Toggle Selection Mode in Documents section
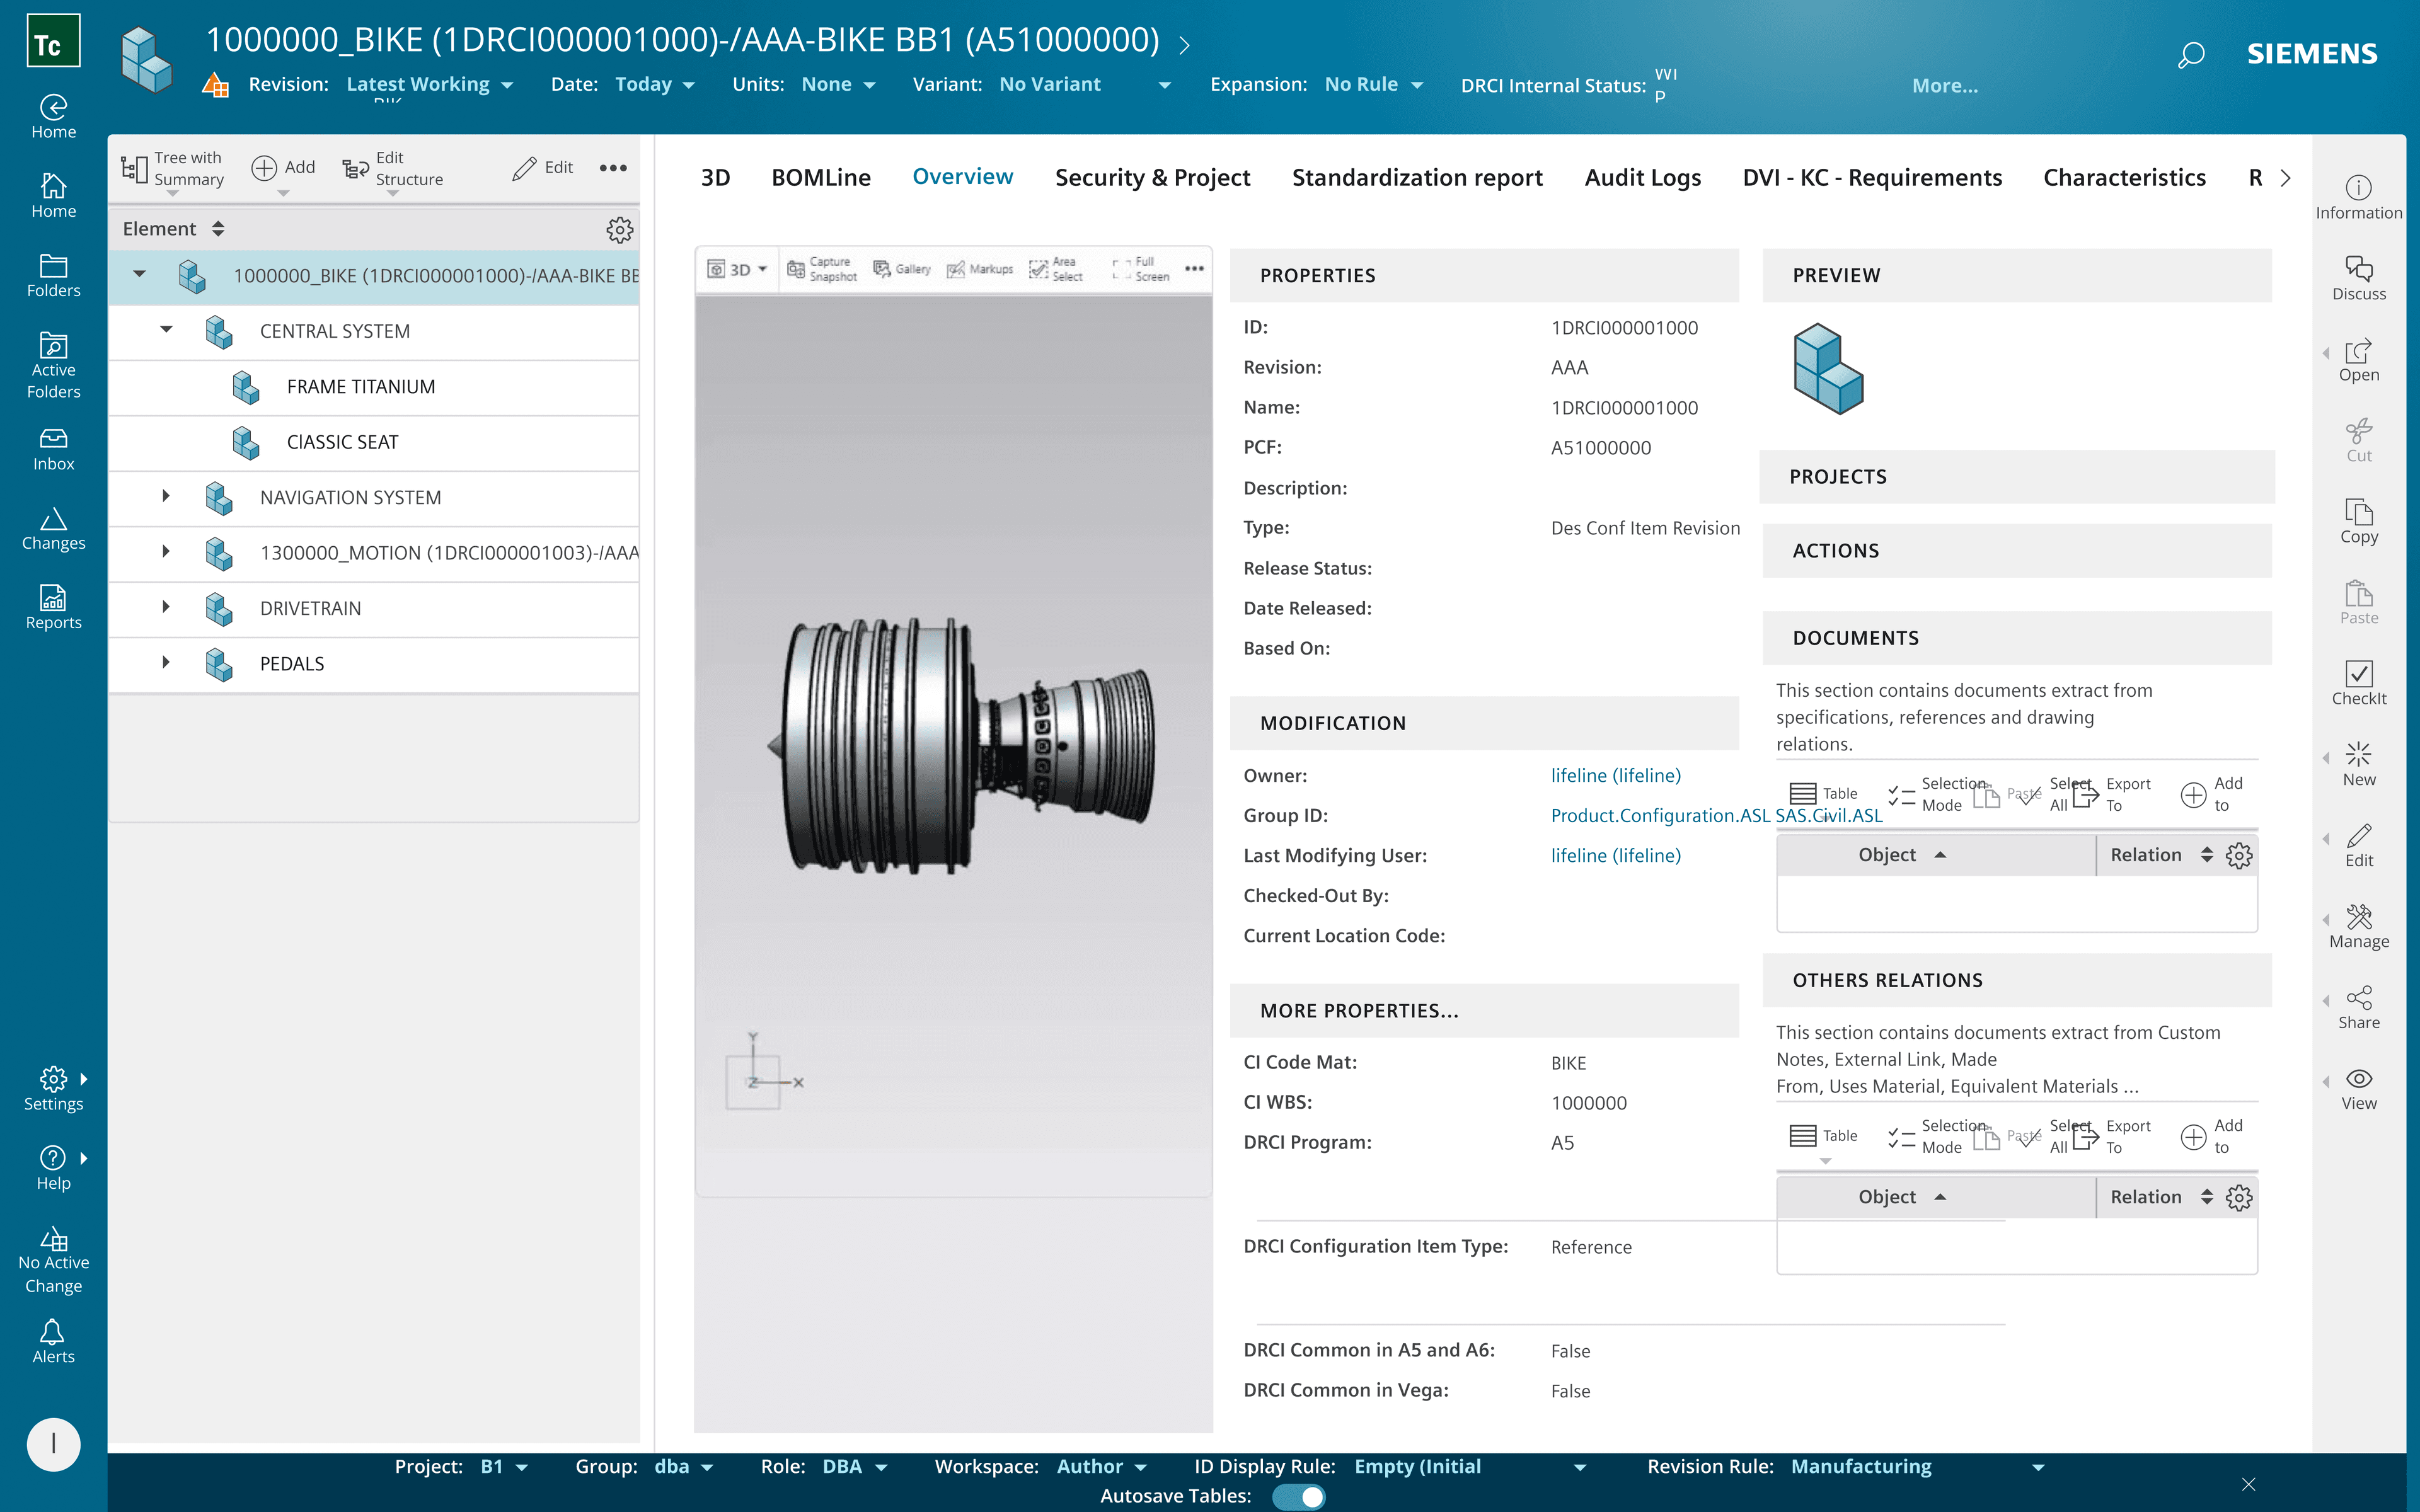Image resolution: width=2420 pixels, height=1512 pixels. point(1937,794)
